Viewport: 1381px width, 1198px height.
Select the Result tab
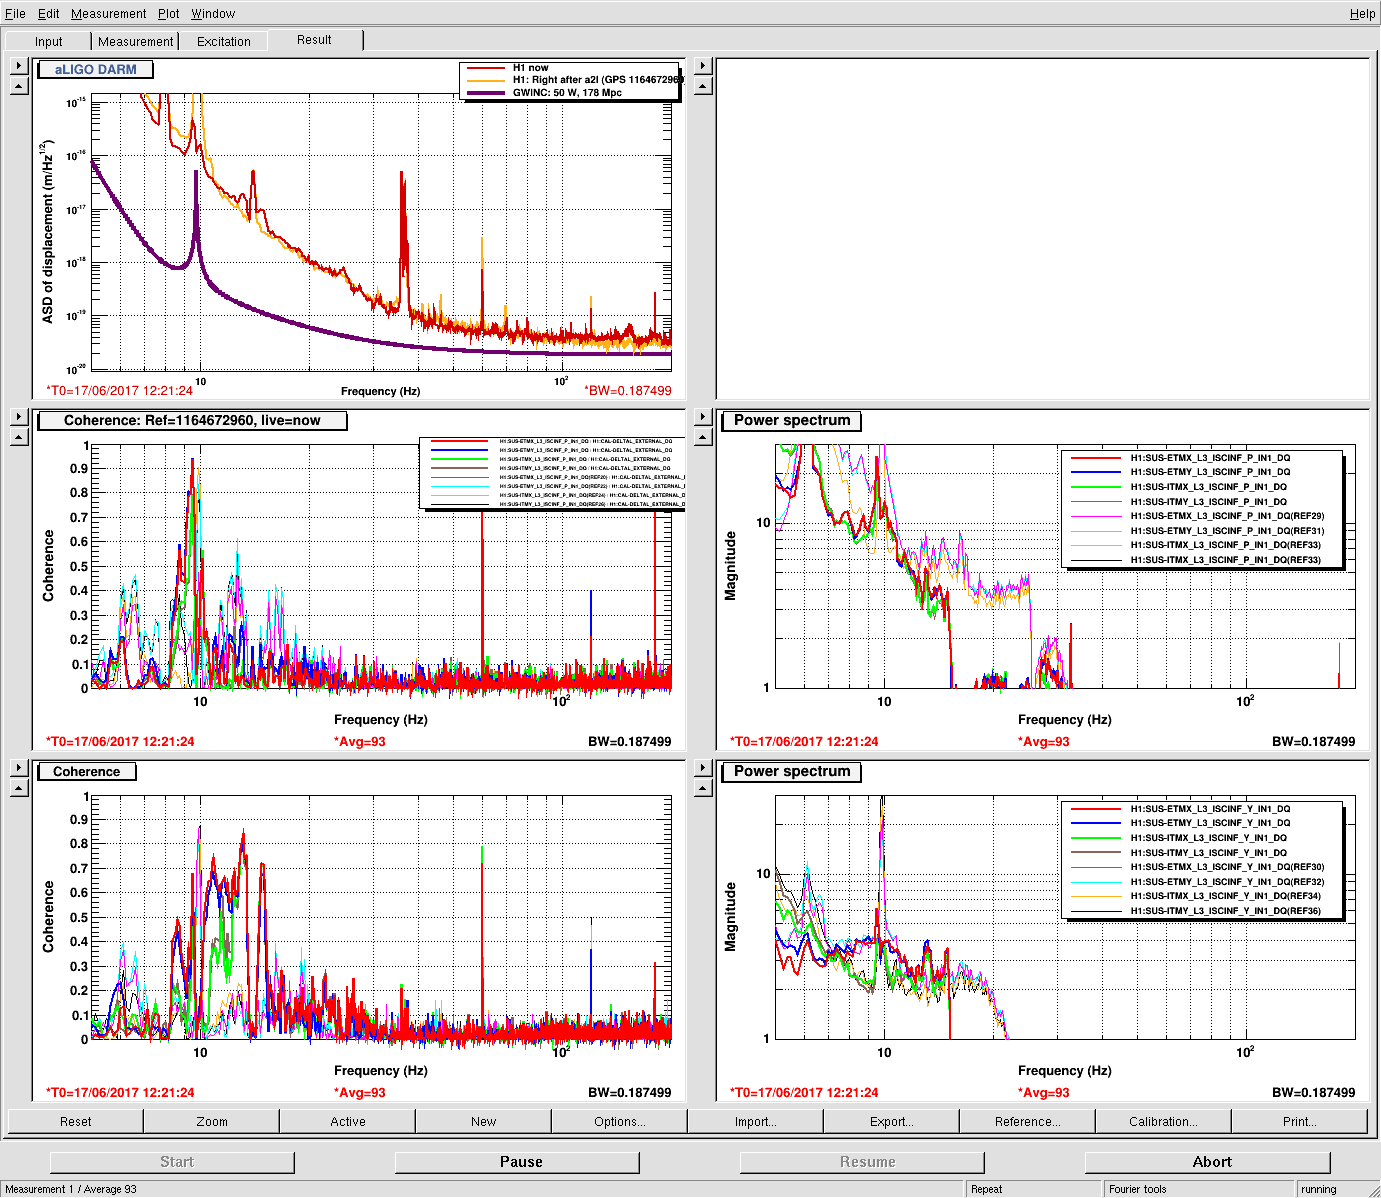click(x=314, y=40)
